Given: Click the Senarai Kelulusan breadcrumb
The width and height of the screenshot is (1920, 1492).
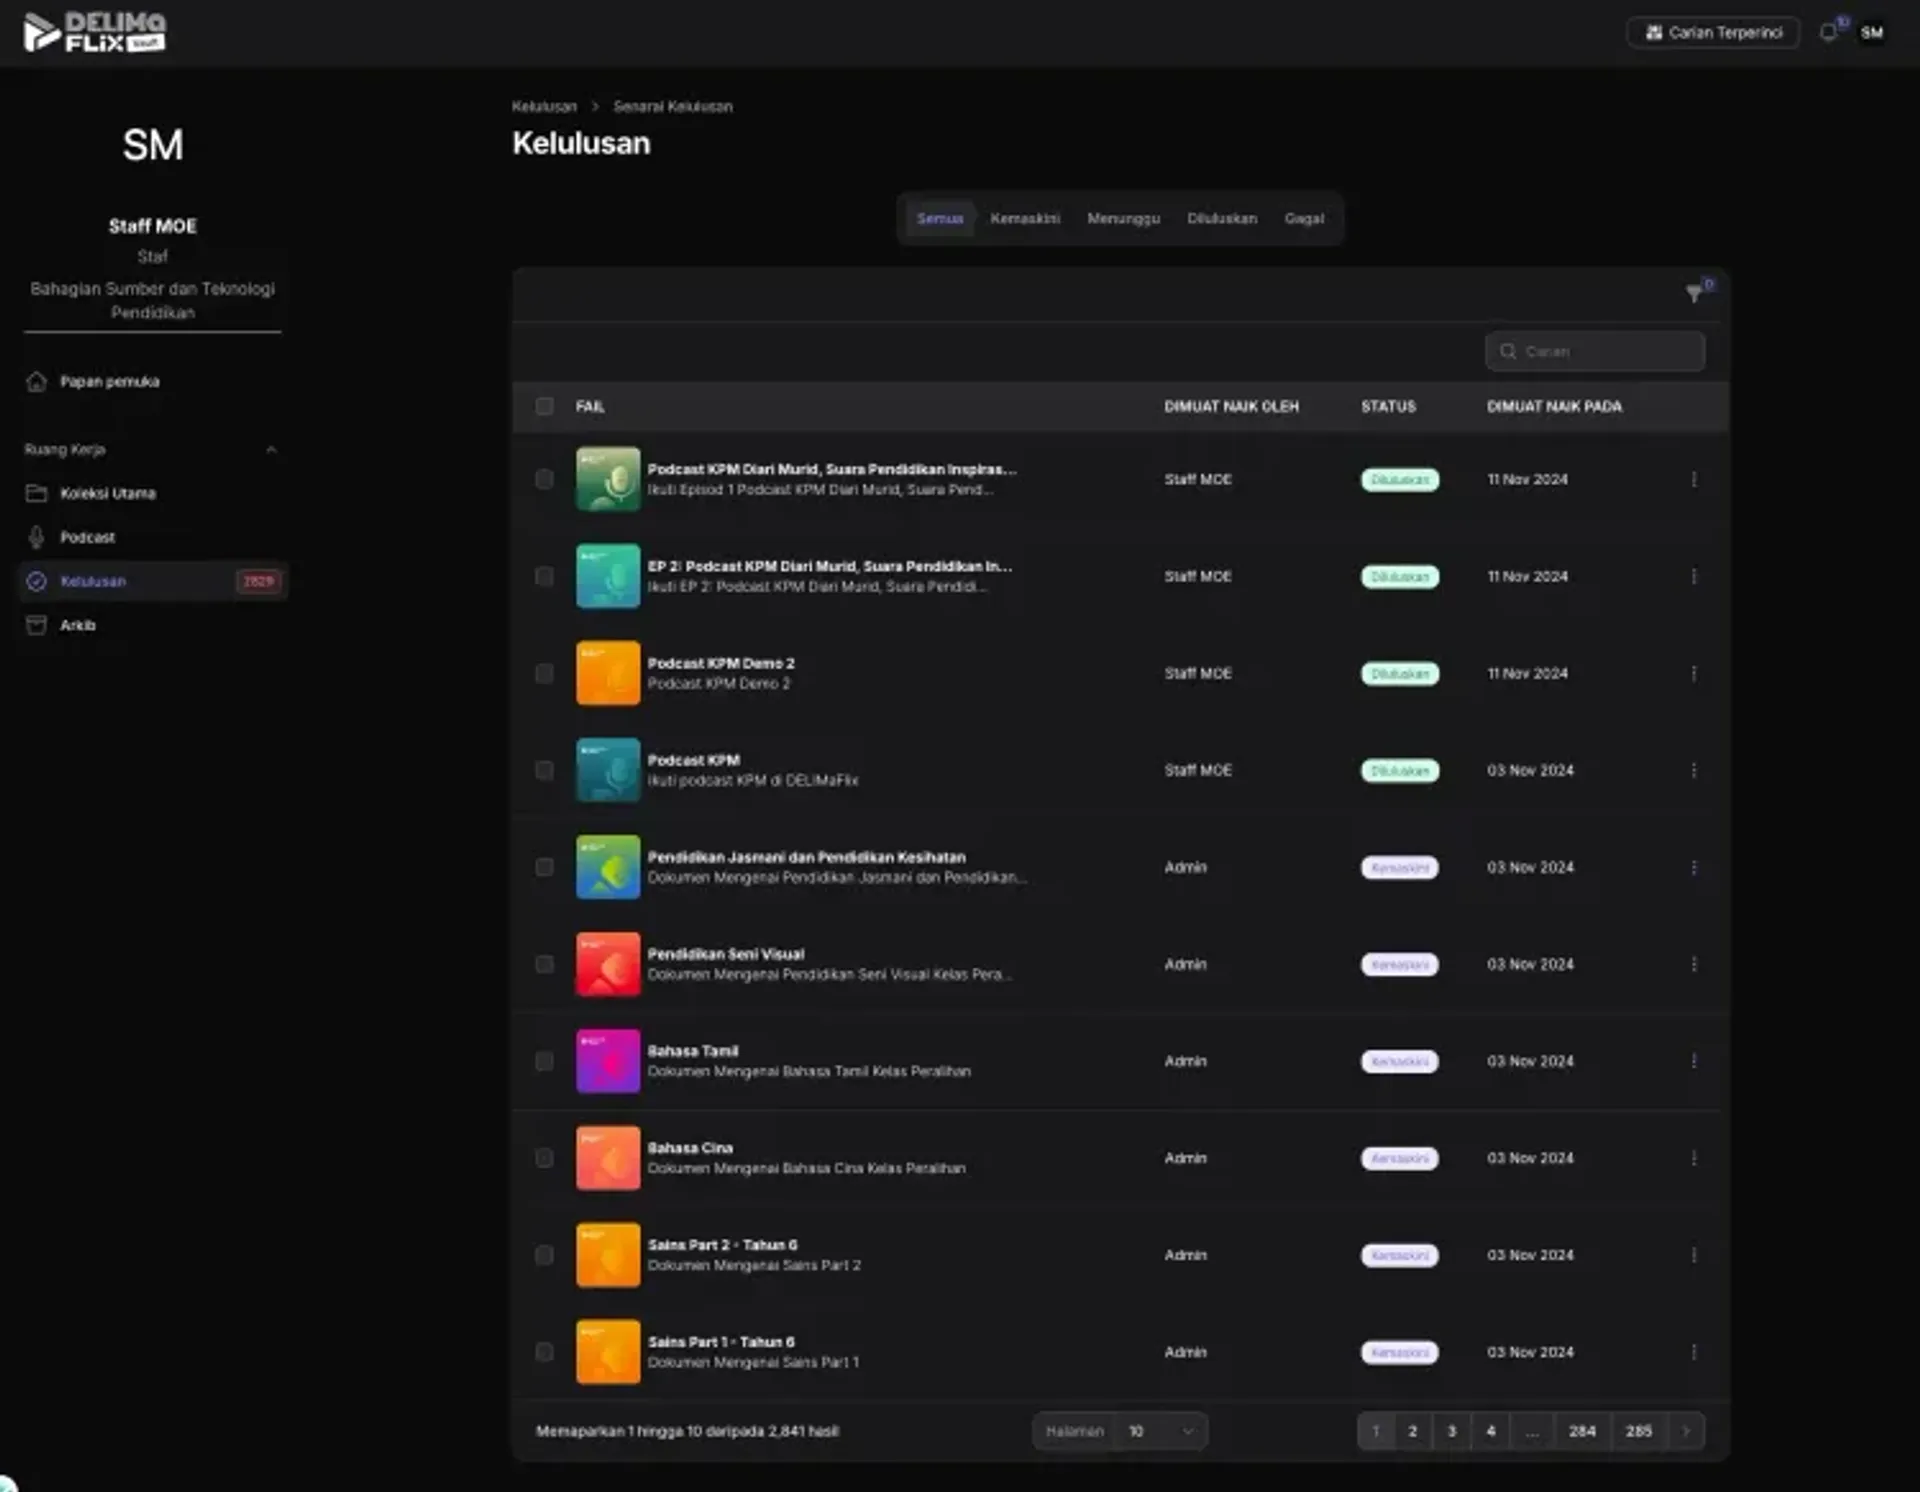Looking at the screenshot, I should pos(672,106).
